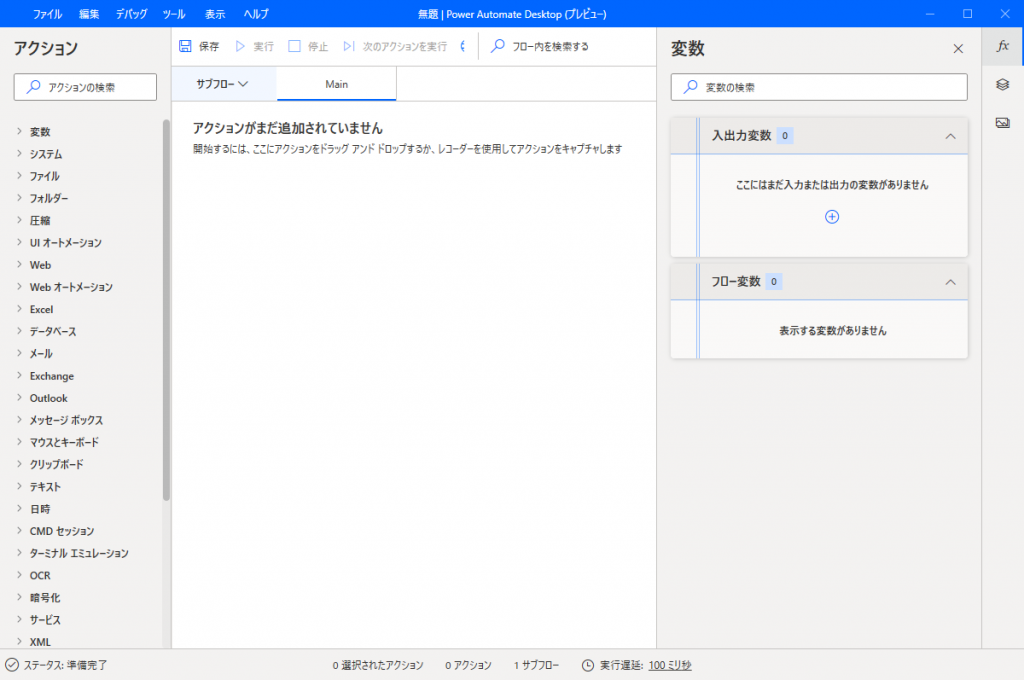
Task: Click the 0 アクション status text
Action: click(x=468, y=665)
